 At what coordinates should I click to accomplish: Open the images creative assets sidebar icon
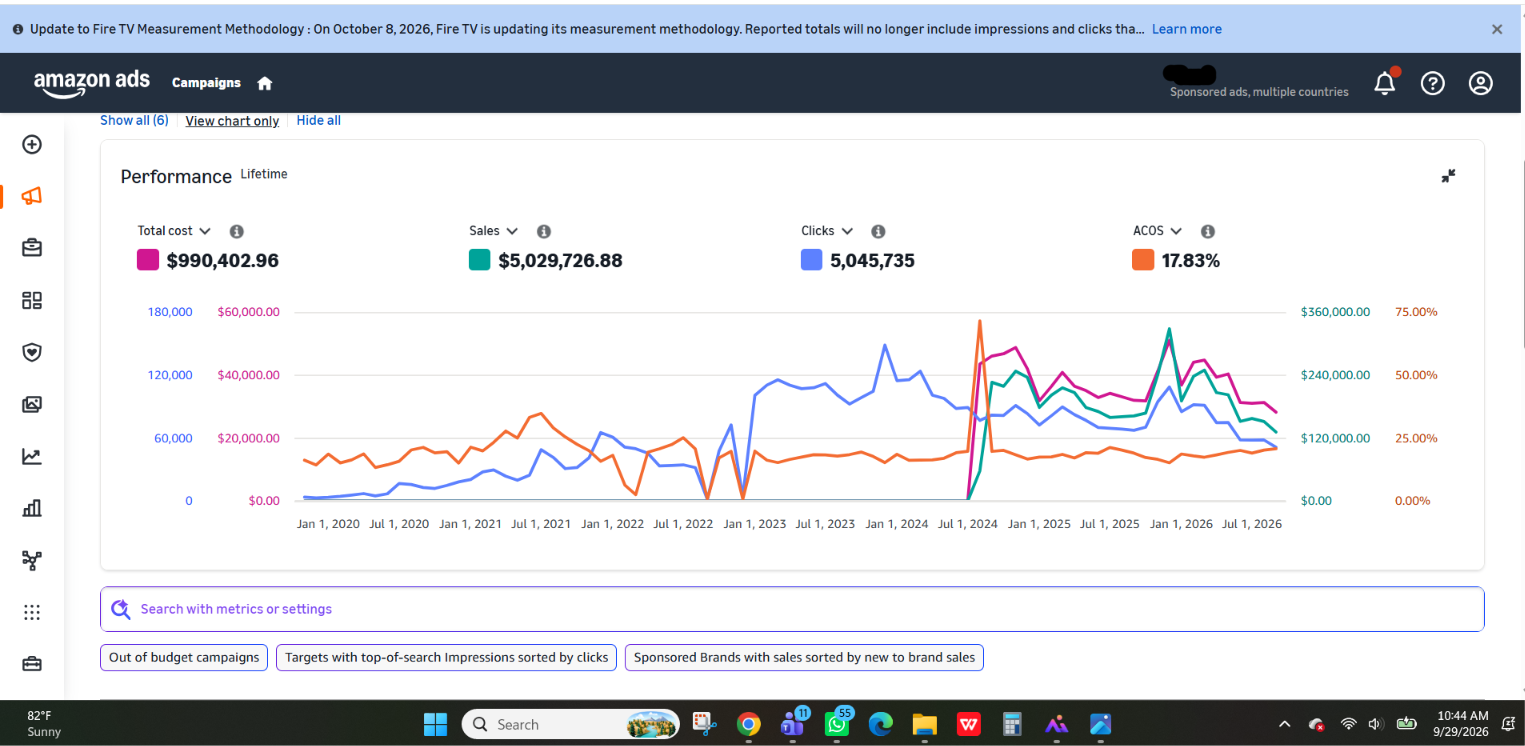pos(32,404)
